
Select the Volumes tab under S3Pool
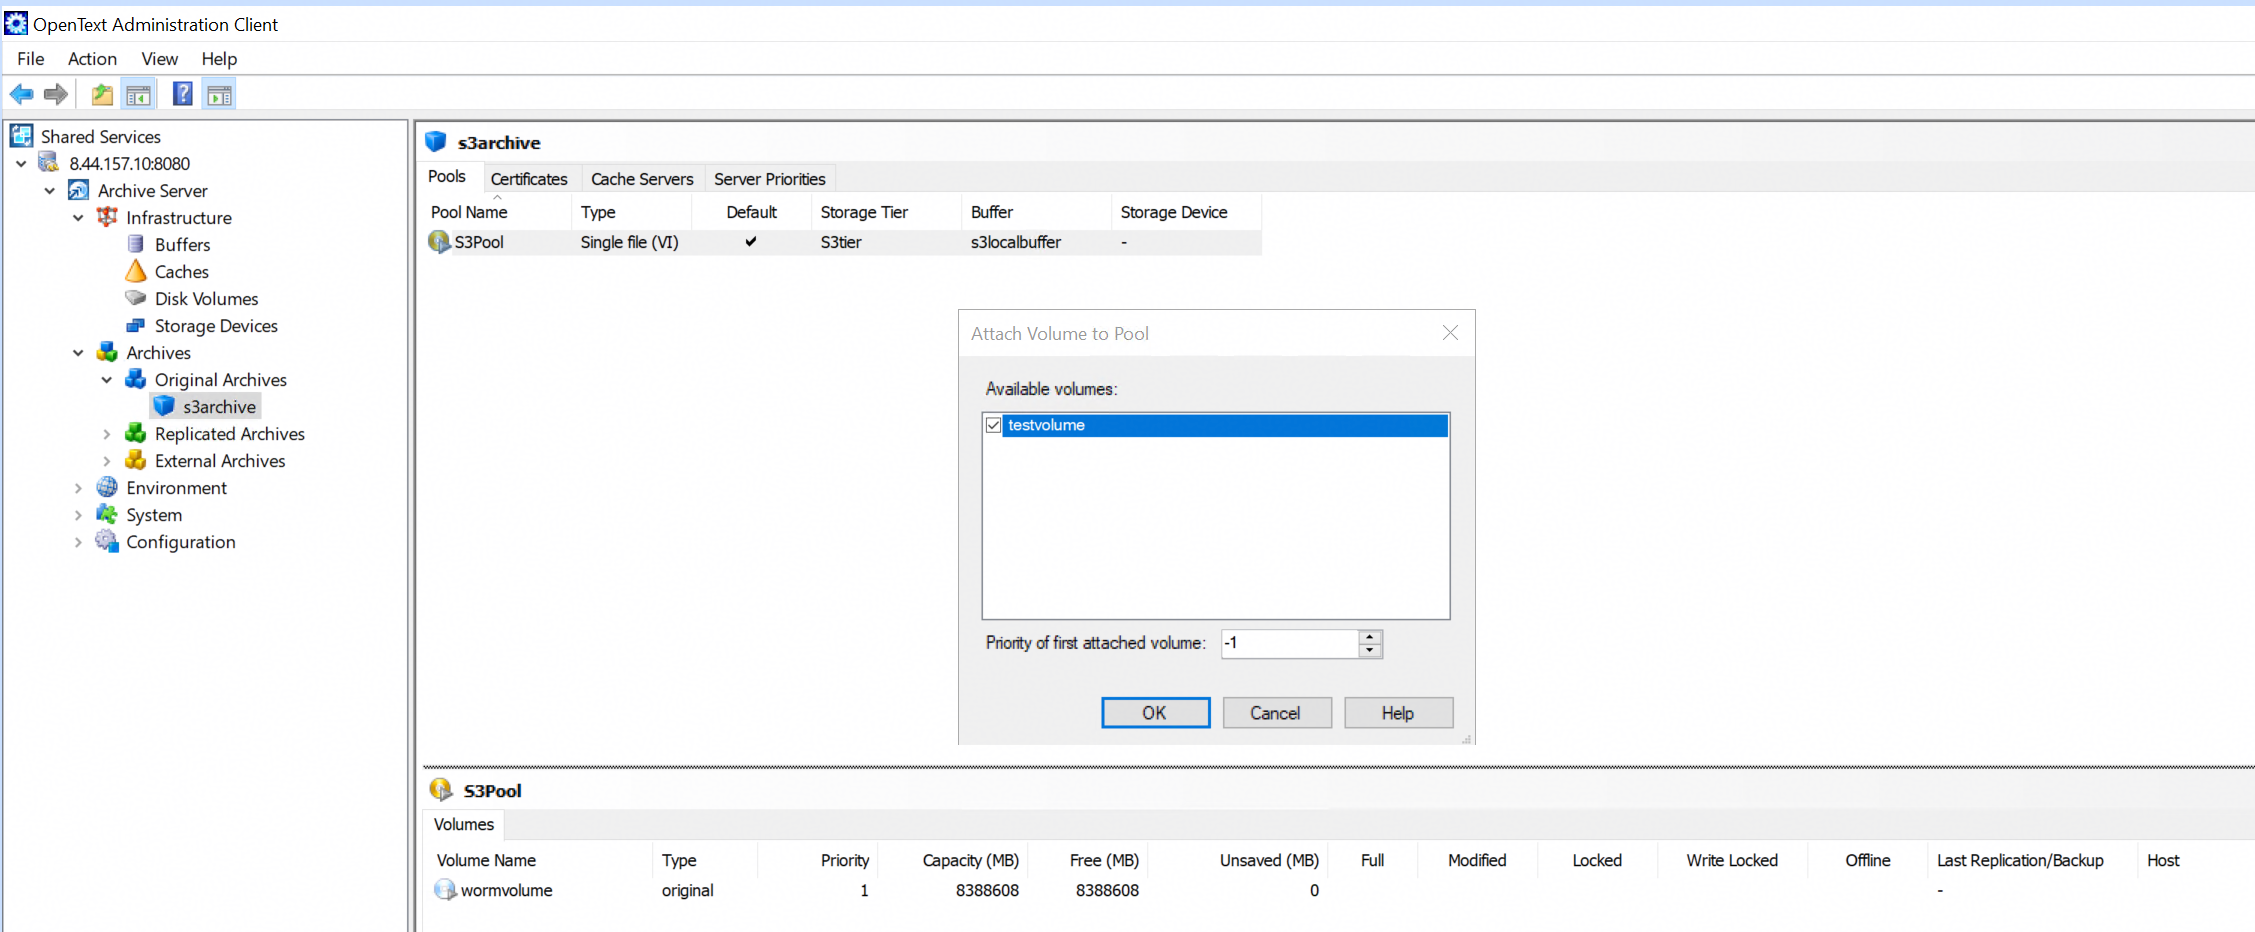click(x=464, y=824)
